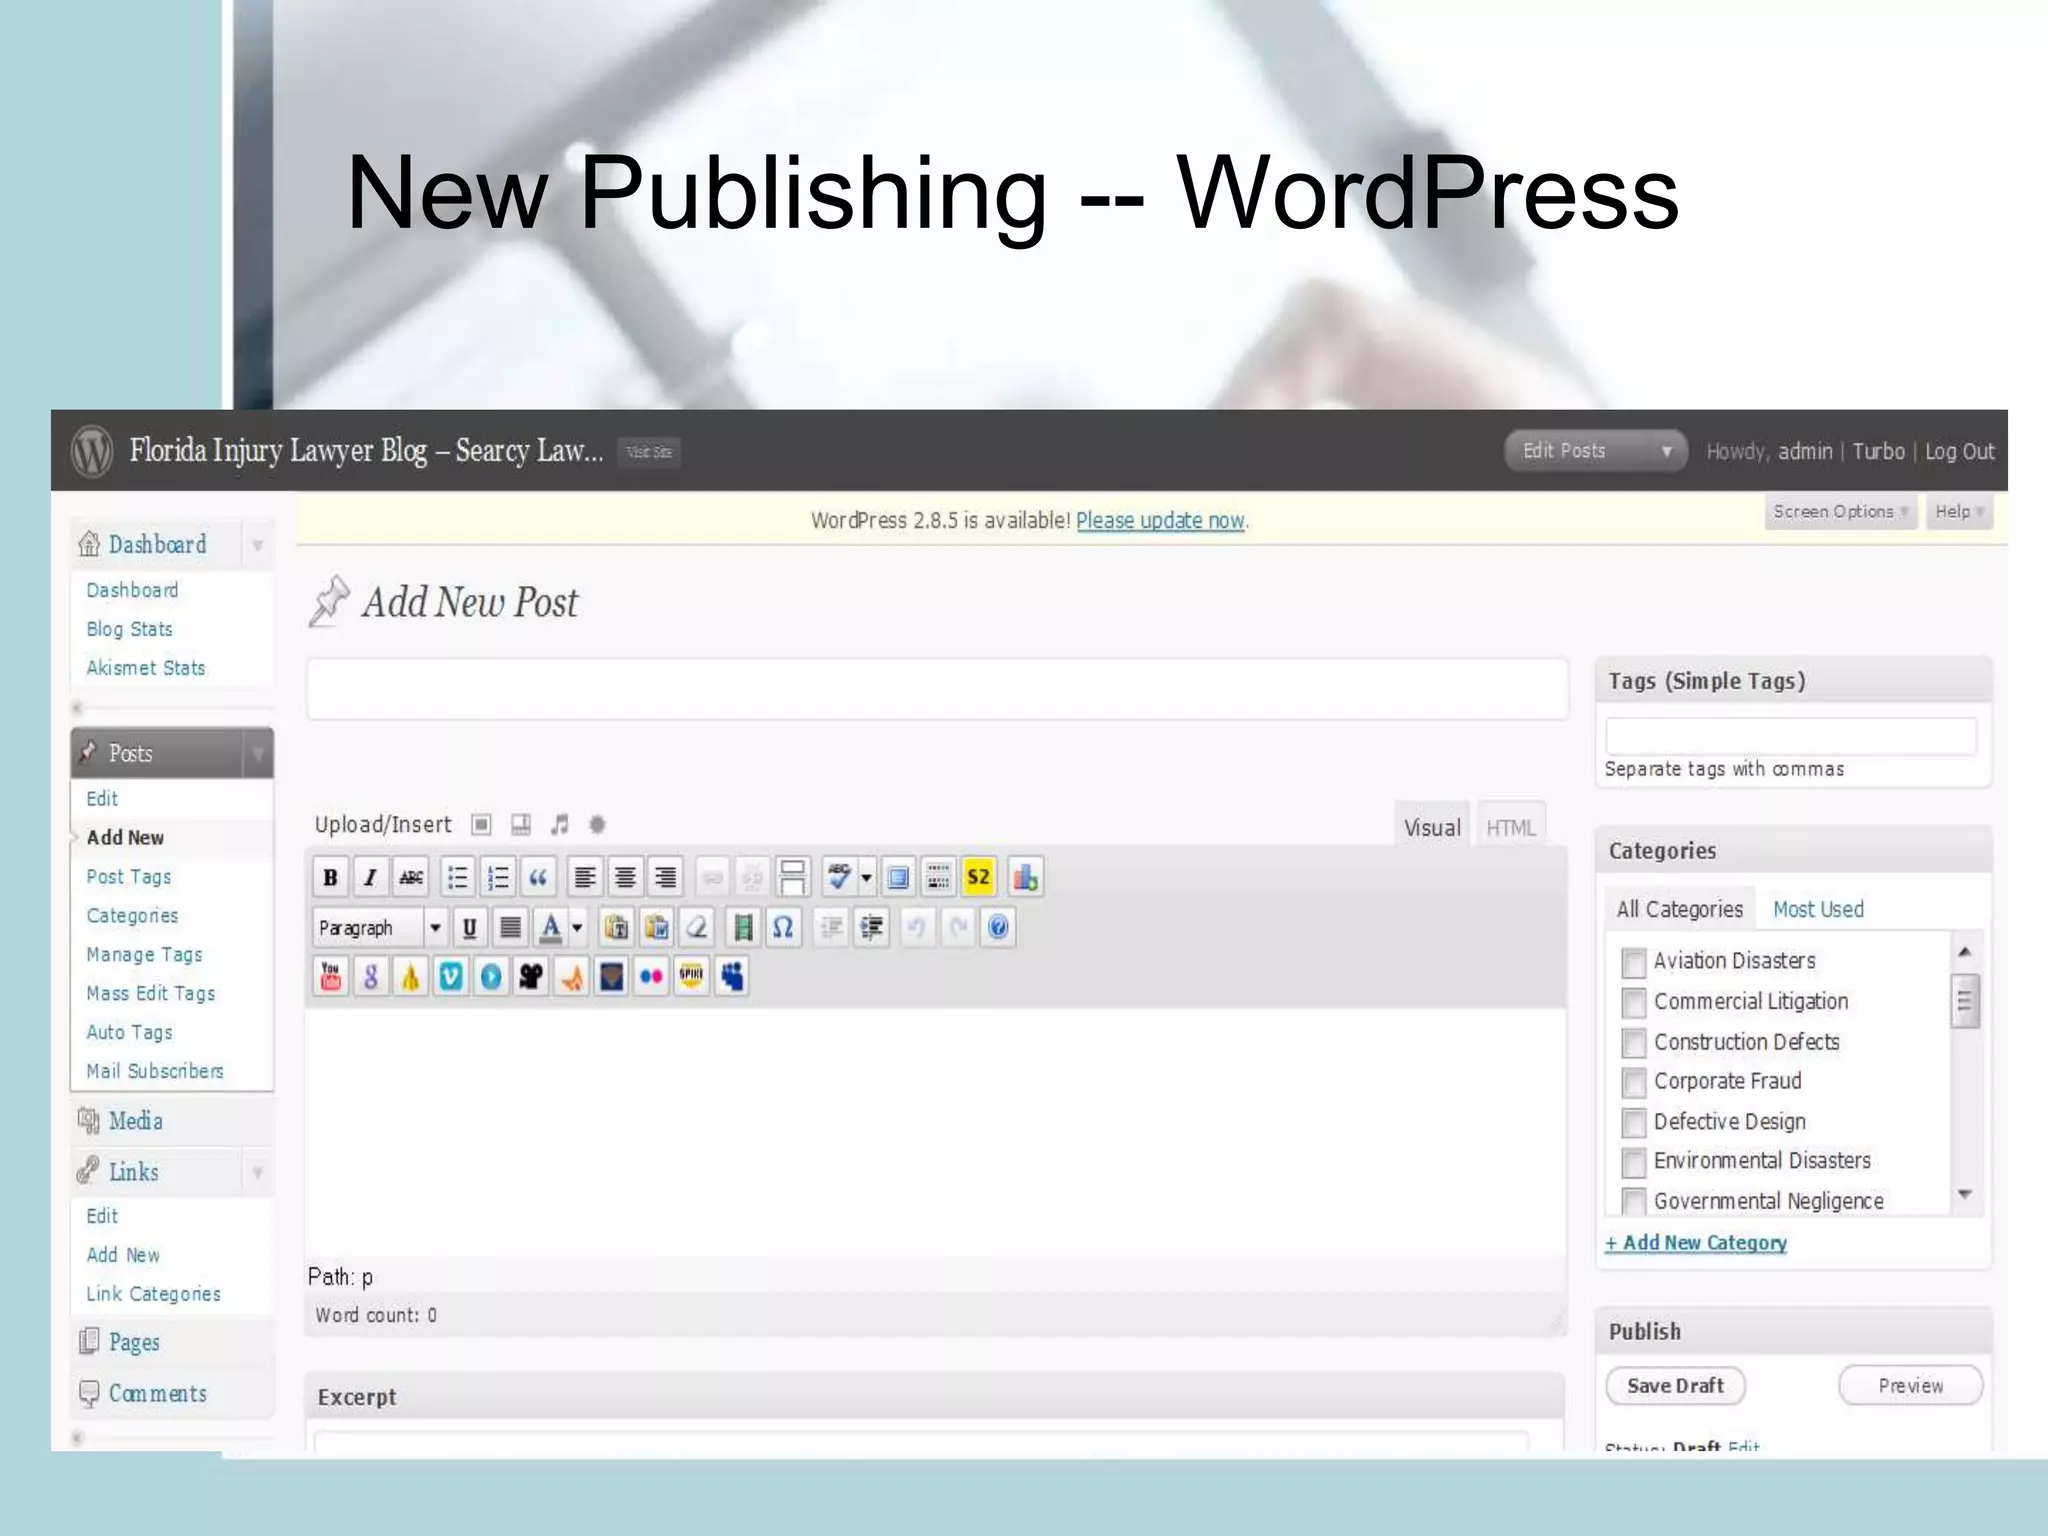The height and width of the screenshot is (1536, 2048).
Task: Click the Please update now link
Action: pos(1160,521)
